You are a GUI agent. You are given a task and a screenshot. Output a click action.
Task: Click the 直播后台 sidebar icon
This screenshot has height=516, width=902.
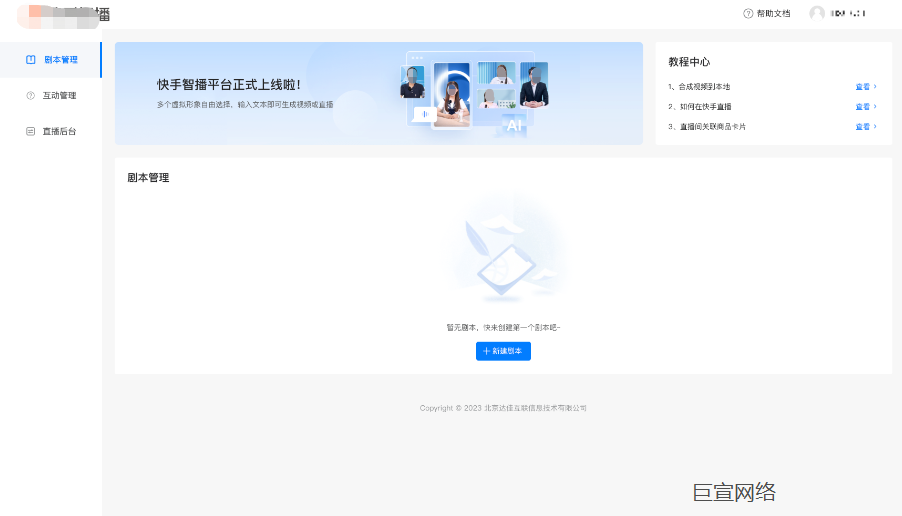30,131
